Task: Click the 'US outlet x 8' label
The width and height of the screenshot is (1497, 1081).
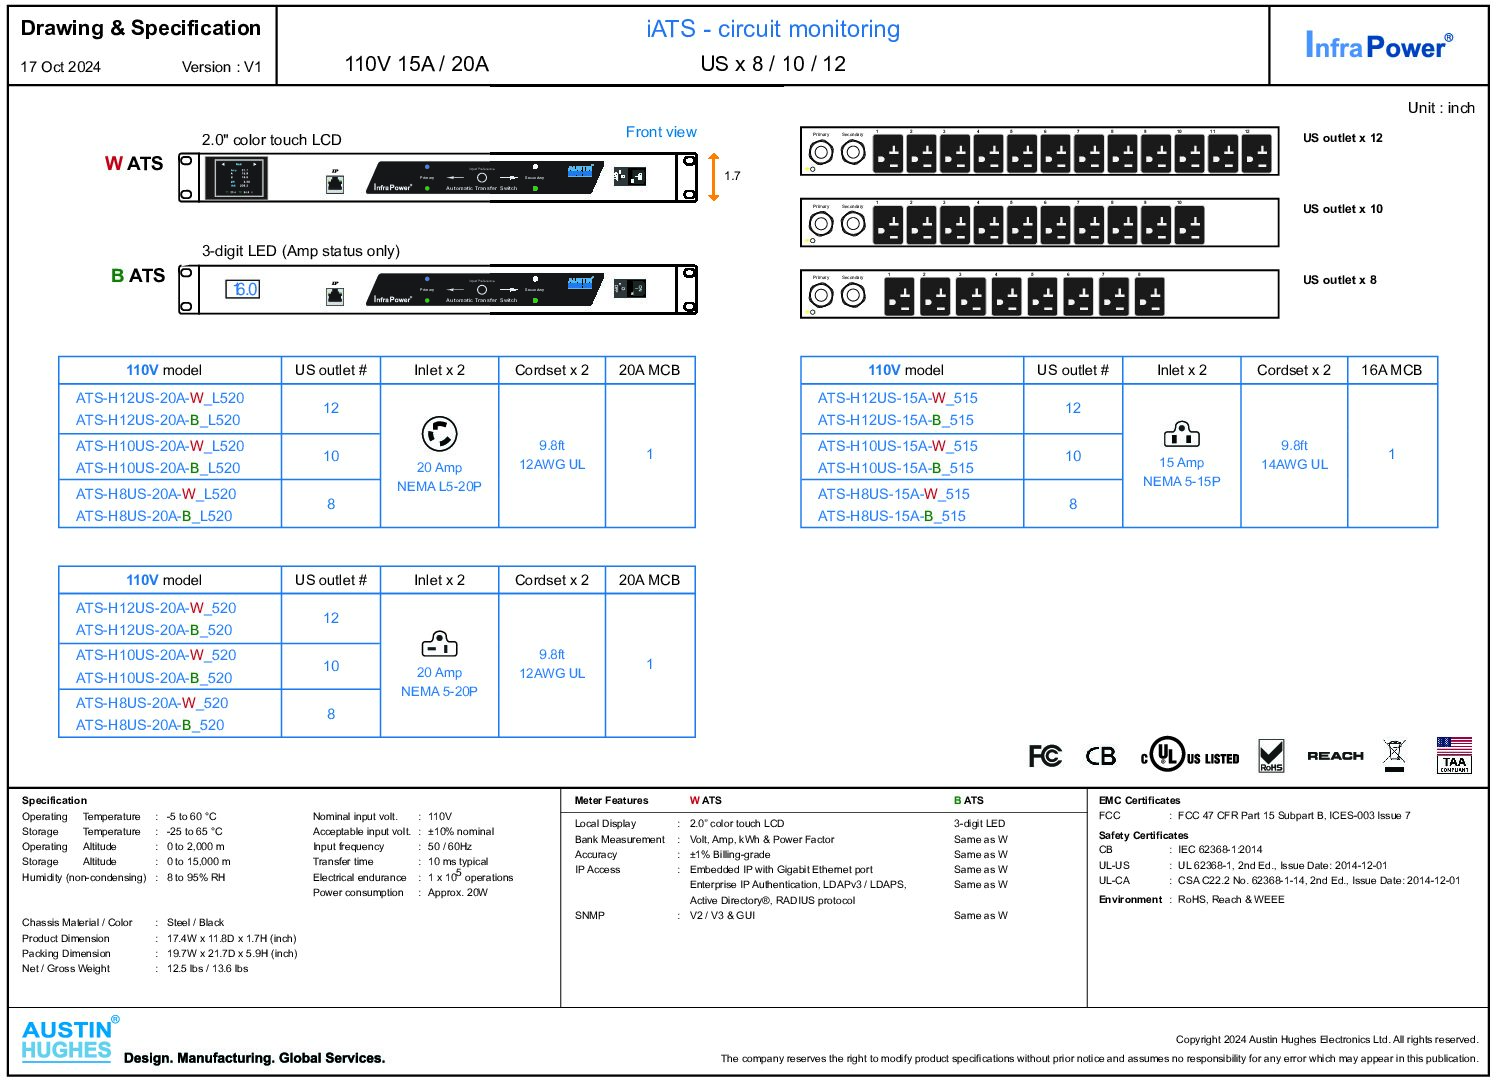Action: (1340, 280)
